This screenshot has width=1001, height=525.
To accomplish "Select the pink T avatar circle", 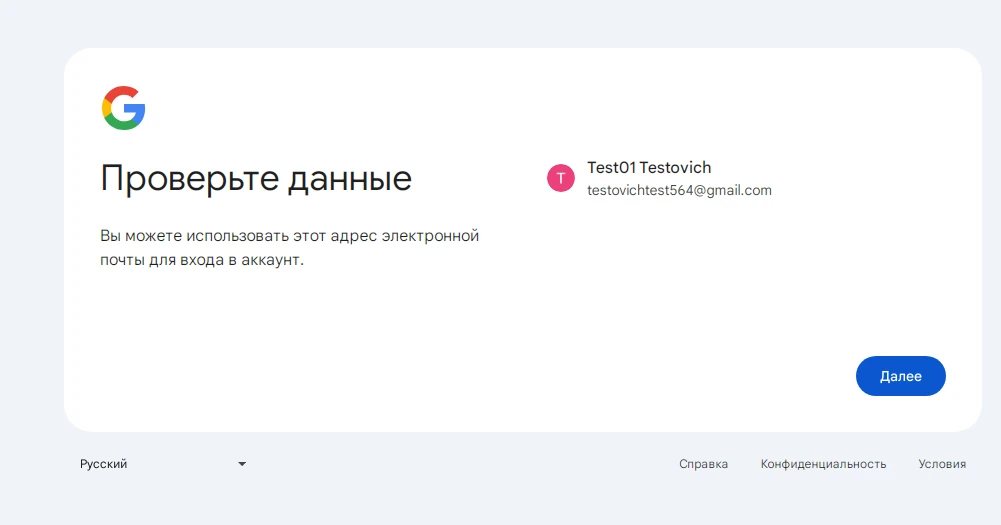I will pyautogui.click(x=561, y=178).
